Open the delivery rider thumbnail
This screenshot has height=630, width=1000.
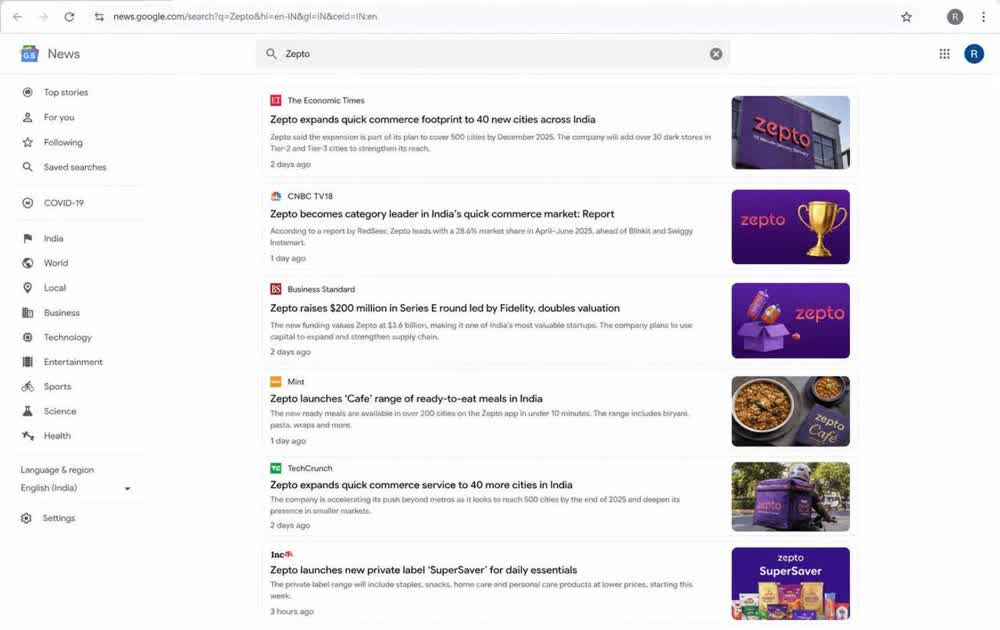click(790, 497)
